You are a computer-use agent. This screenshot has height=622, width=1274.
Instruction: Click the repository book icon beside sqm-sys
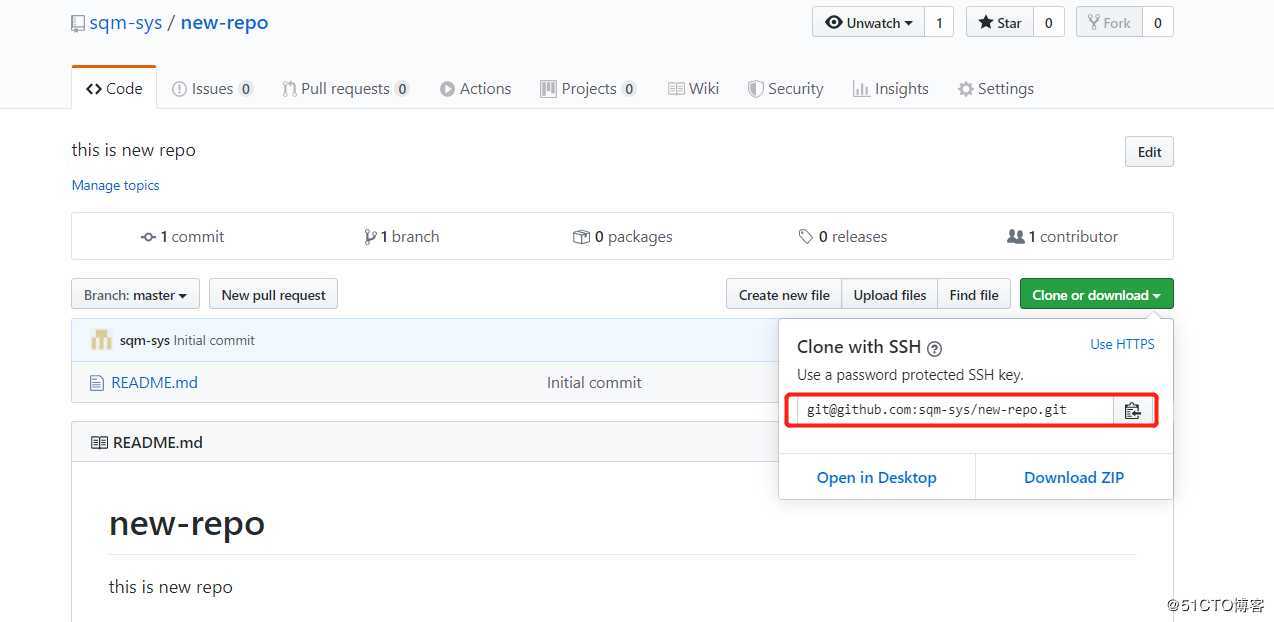[x=78, y=23]
